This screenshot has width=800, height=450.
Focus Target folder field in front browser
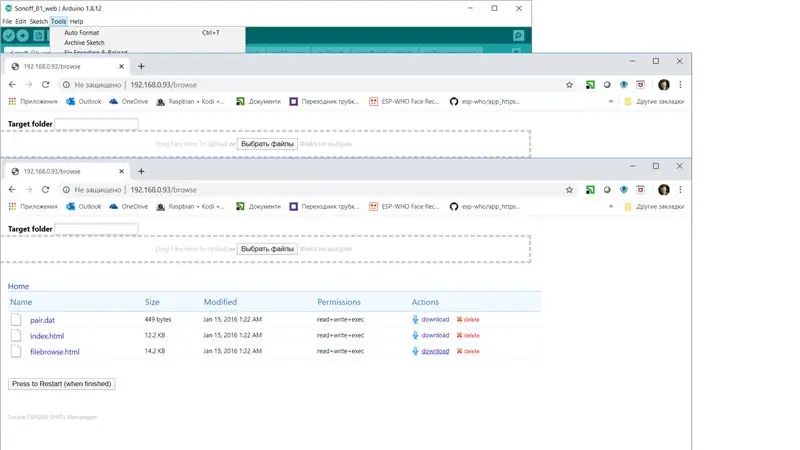96,229
